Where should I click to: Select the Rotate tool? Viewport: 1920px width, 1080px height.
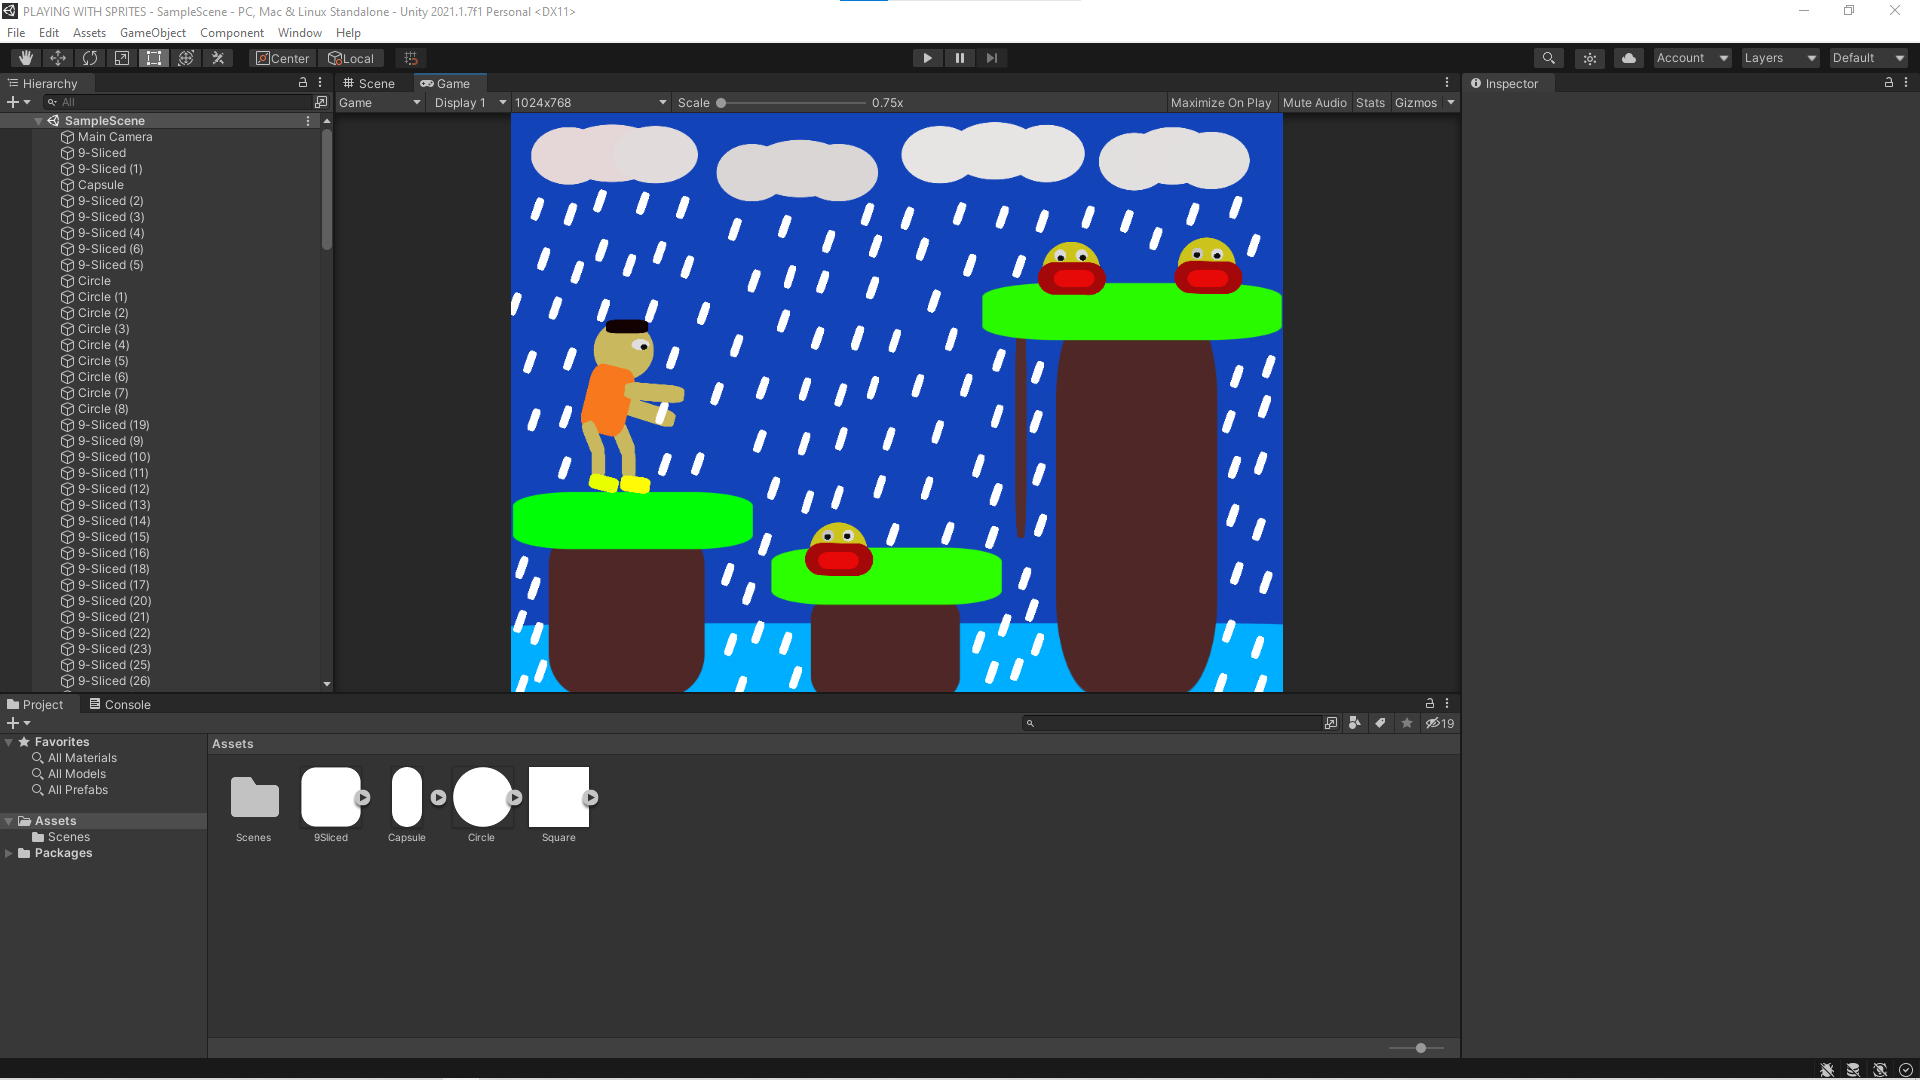(89, 57)
